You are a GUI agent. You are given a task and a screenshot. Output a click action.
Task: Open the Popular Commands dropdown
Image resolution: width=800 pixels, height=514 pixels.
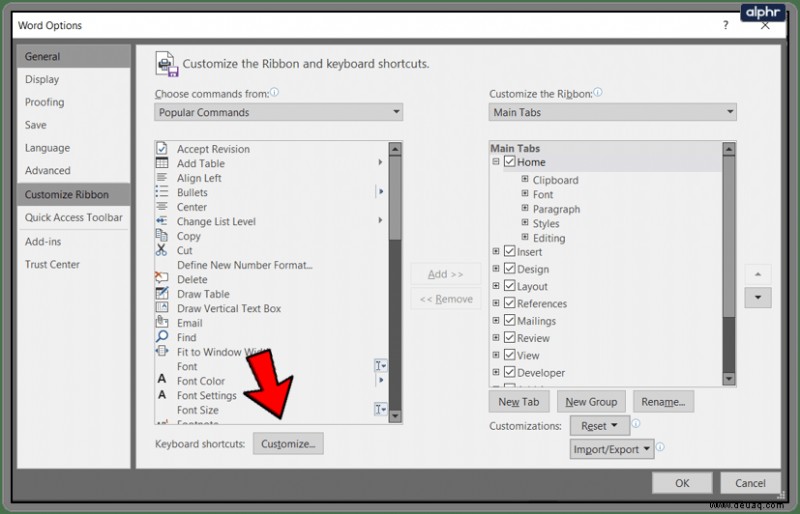(x=279, y=112)
